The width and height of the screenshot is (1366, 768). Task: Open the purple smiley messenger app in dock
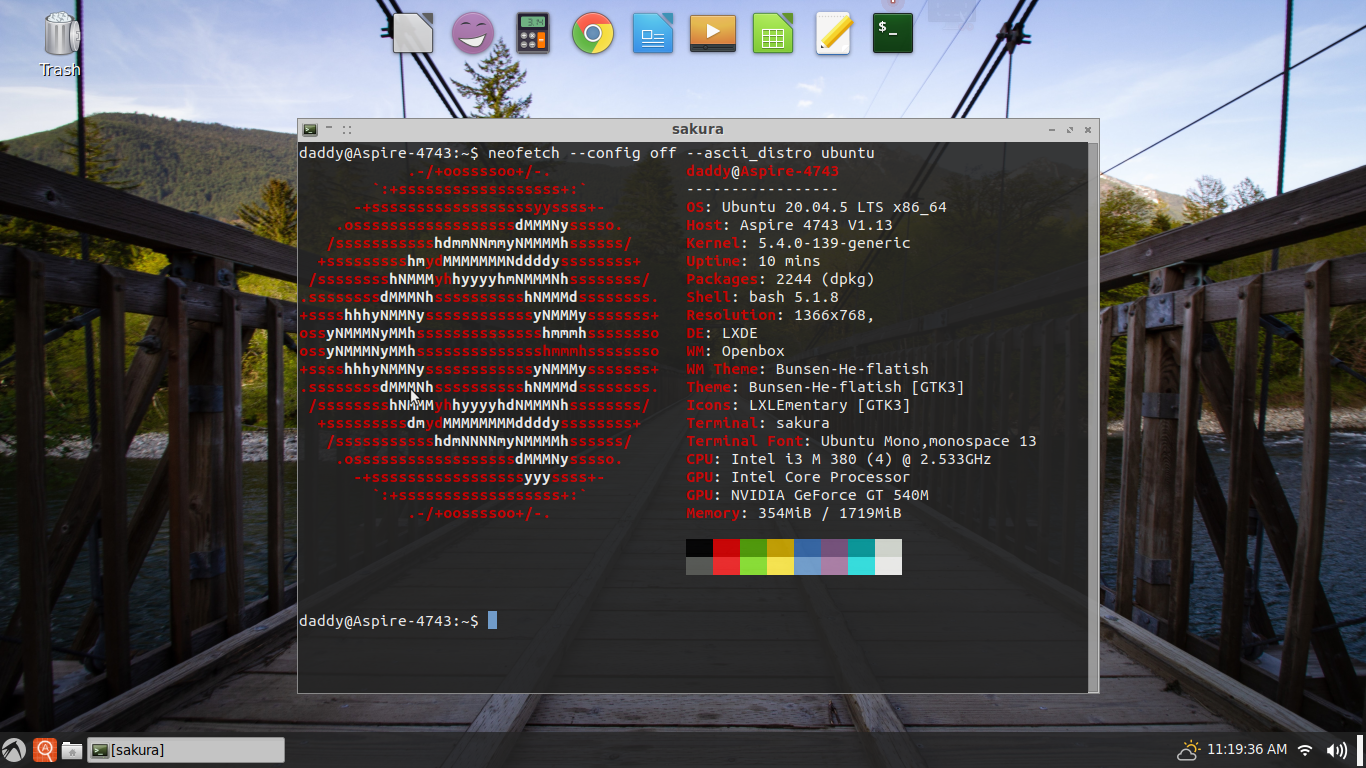472,33
